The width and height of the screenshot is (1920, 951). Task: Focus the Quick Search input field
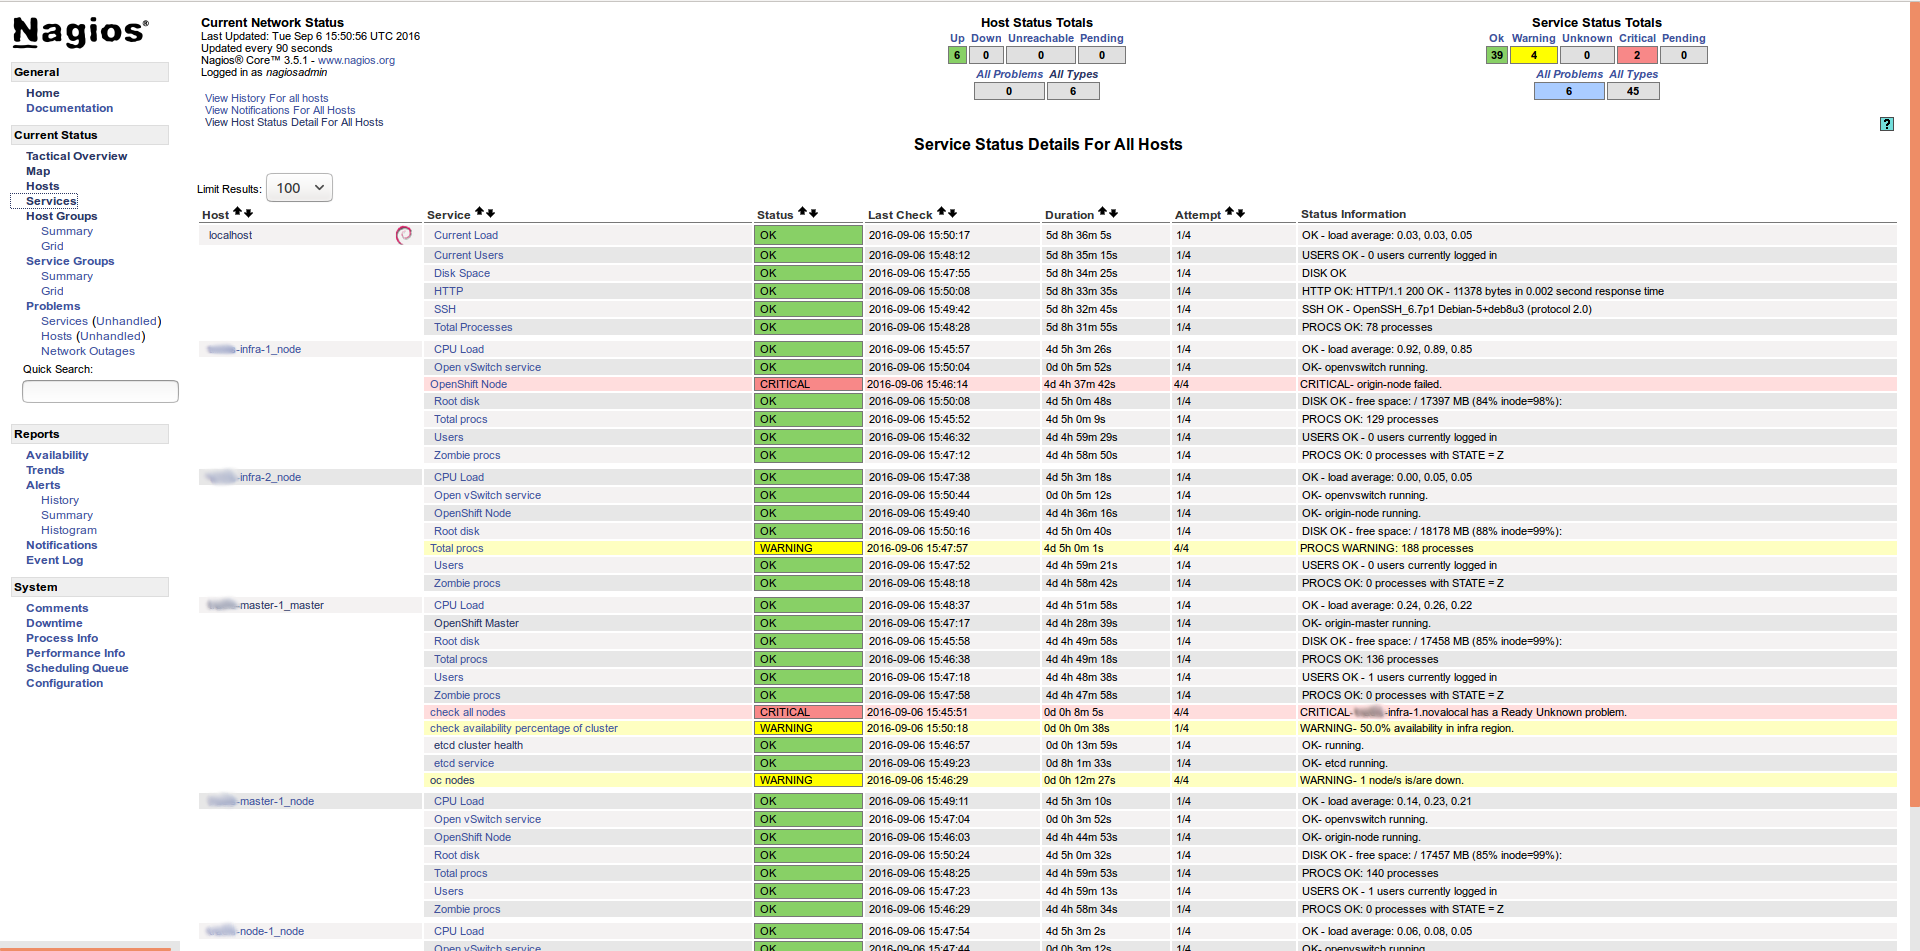(x=100, y=391)
